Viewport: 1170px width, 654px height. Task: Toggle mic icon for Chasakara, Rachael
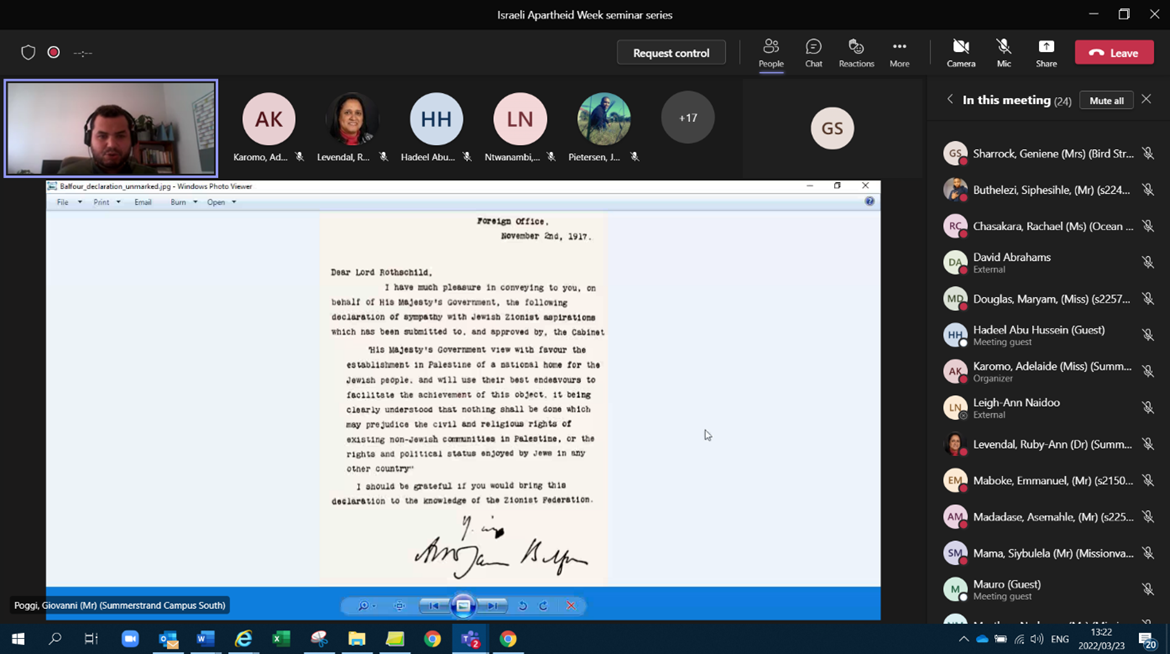pyautogui.click(x=1148, y=226)
